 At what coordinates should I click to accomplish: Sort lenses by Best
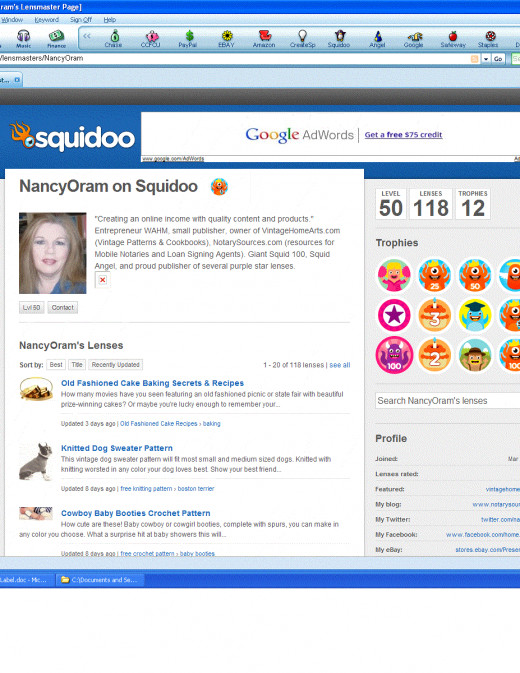coord(56,365)
